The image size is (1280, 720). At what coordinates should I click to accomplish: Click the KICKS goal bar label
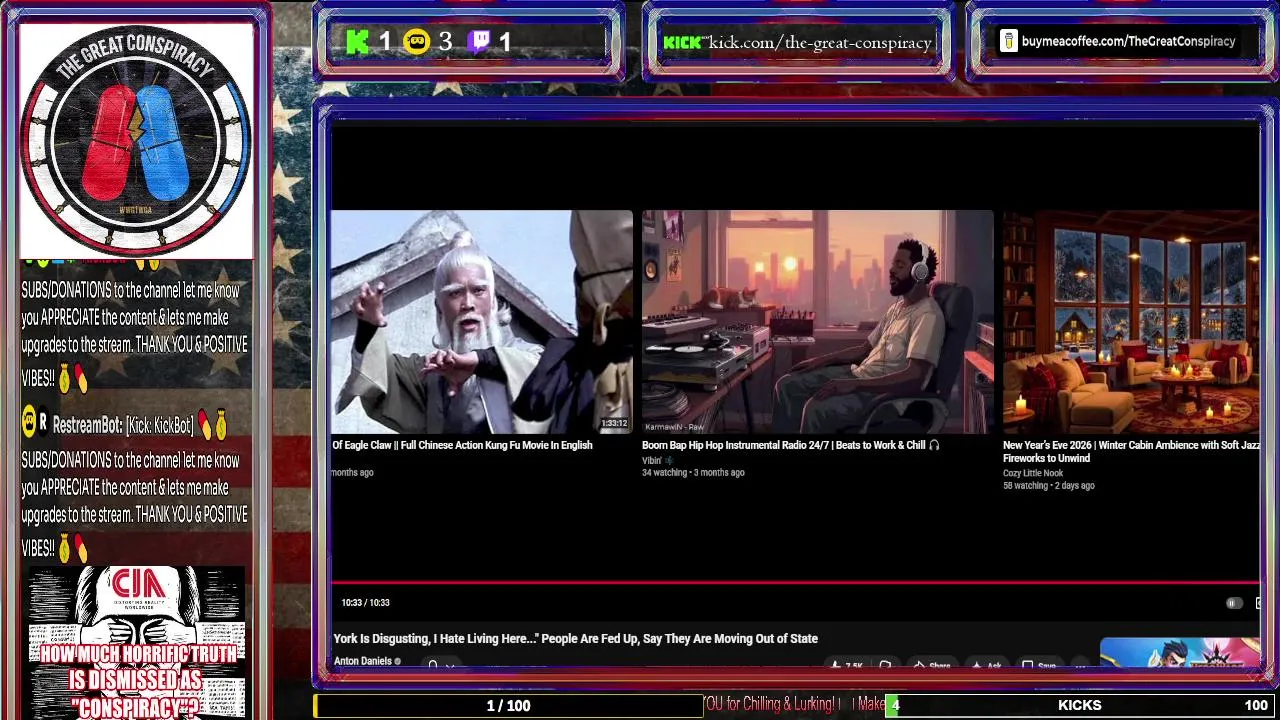click(x=1080, y=705)
